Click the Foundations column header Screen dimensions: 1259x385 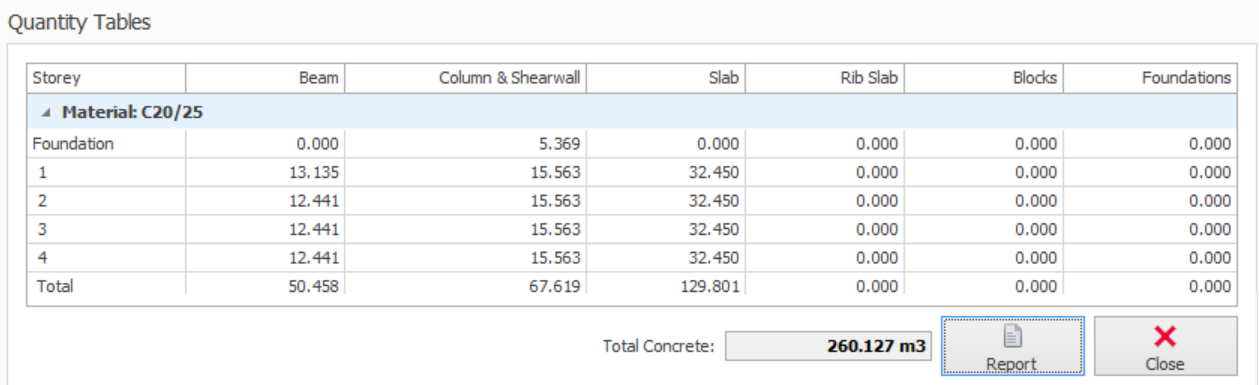[x=1149, y=78]
